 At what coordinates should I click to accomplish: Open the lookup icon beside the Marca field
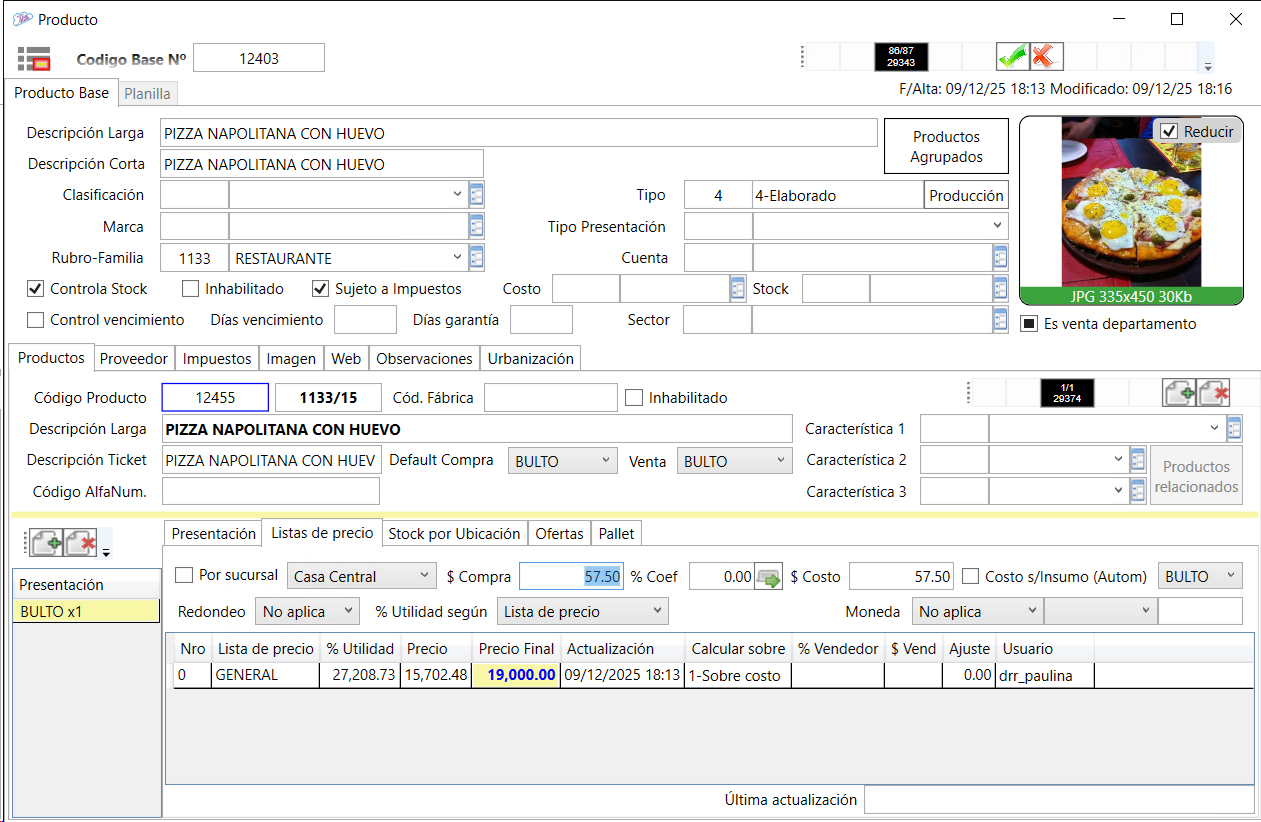pyautogui.click(x=476, y=227)
